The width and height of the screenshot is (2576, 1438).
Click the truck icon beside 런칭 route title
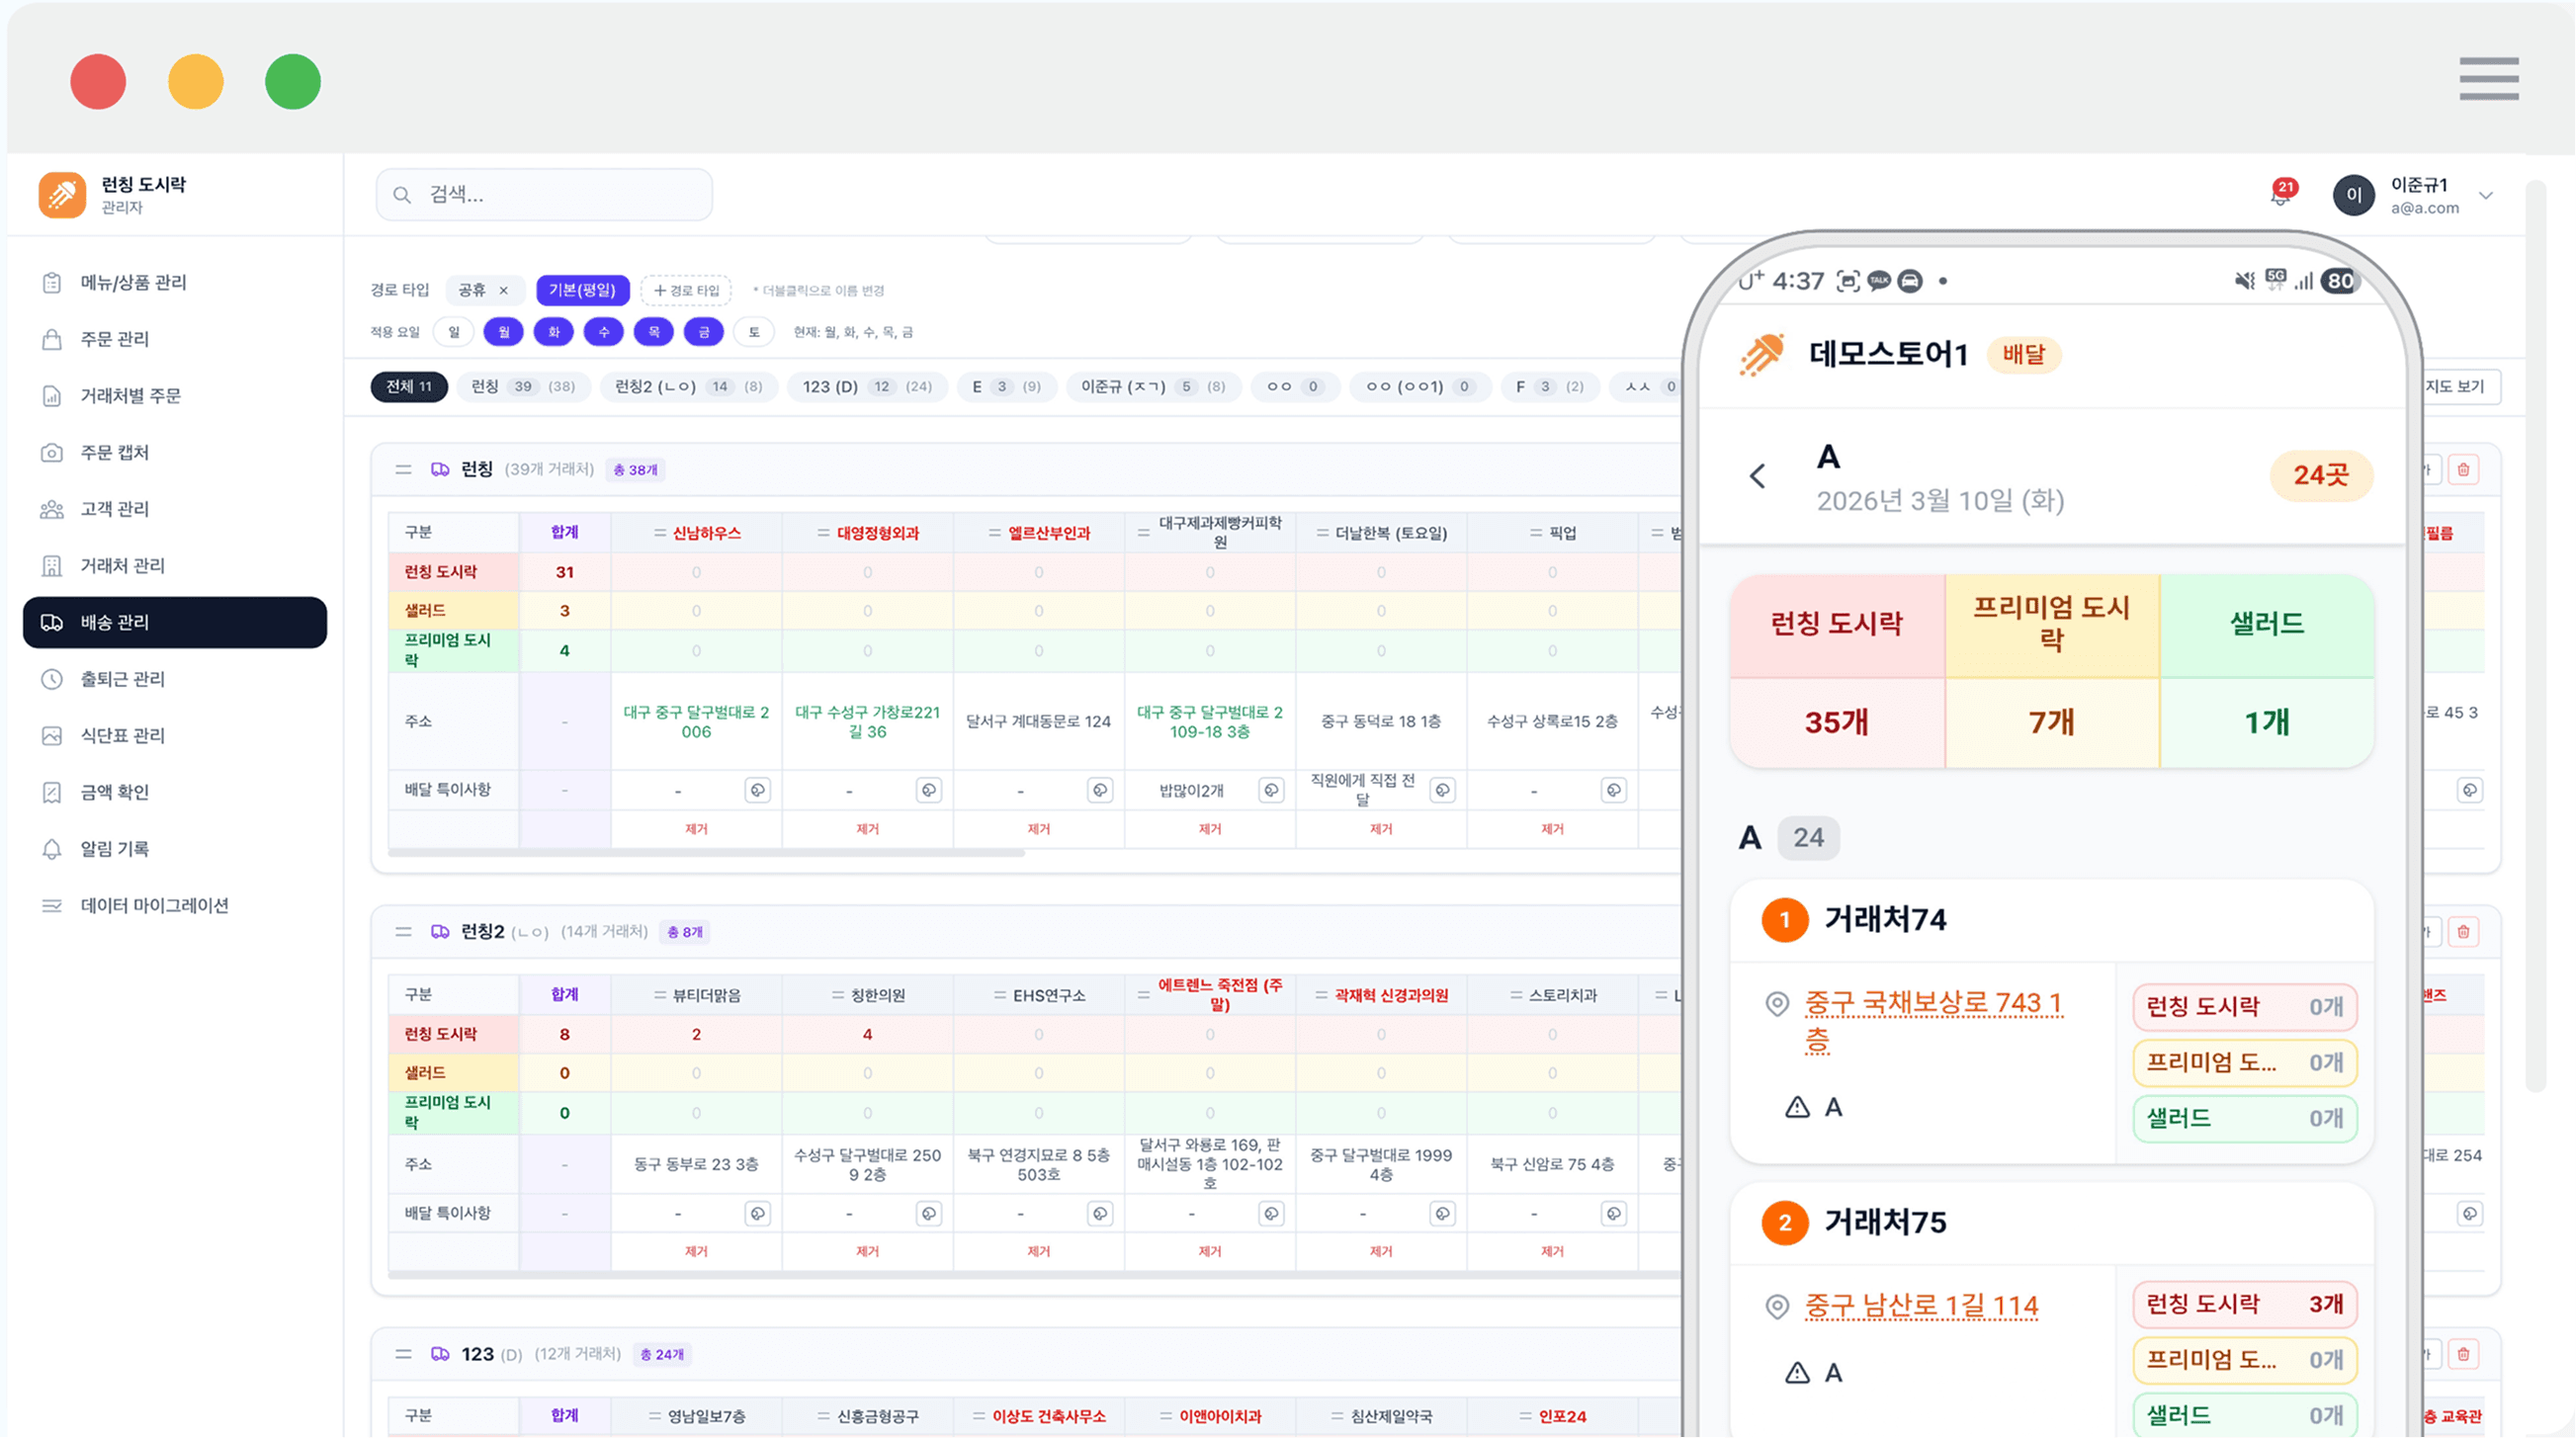[440, 470]
